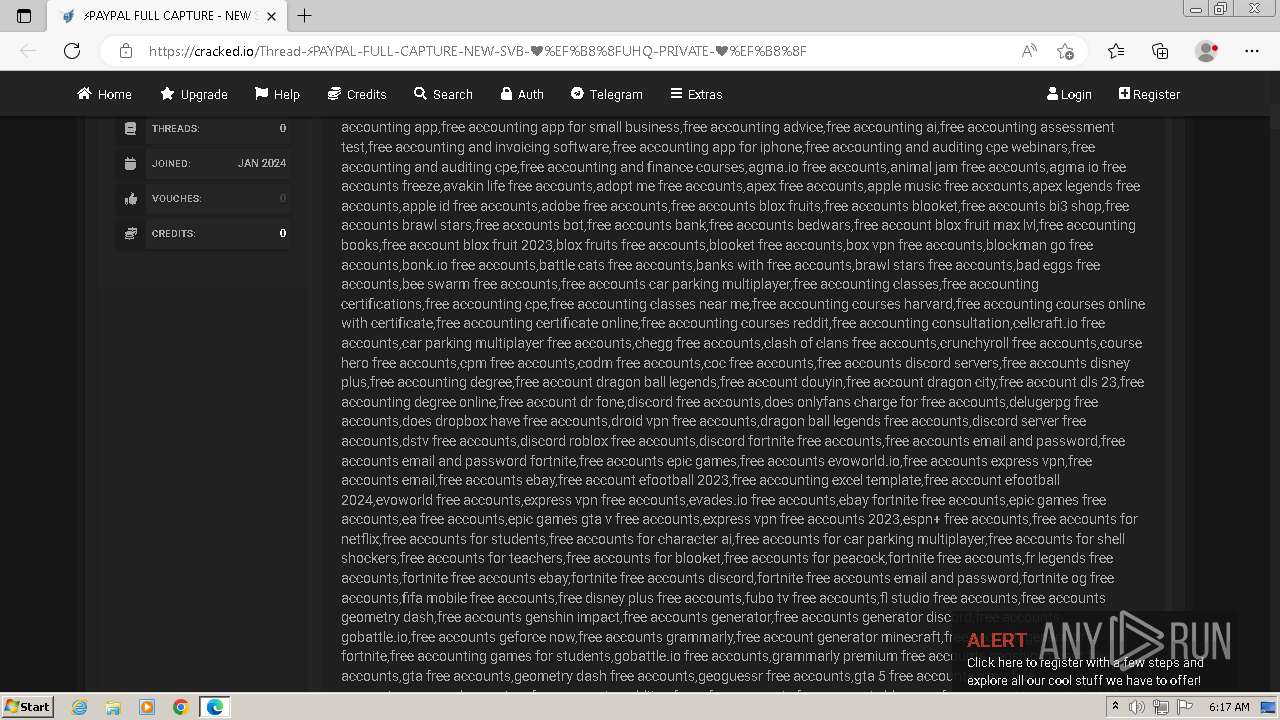Image resolution: width=1280 pixels, height=720 pixels.
Task: Open media player taskbar icon
Action: tap(147, 707)
